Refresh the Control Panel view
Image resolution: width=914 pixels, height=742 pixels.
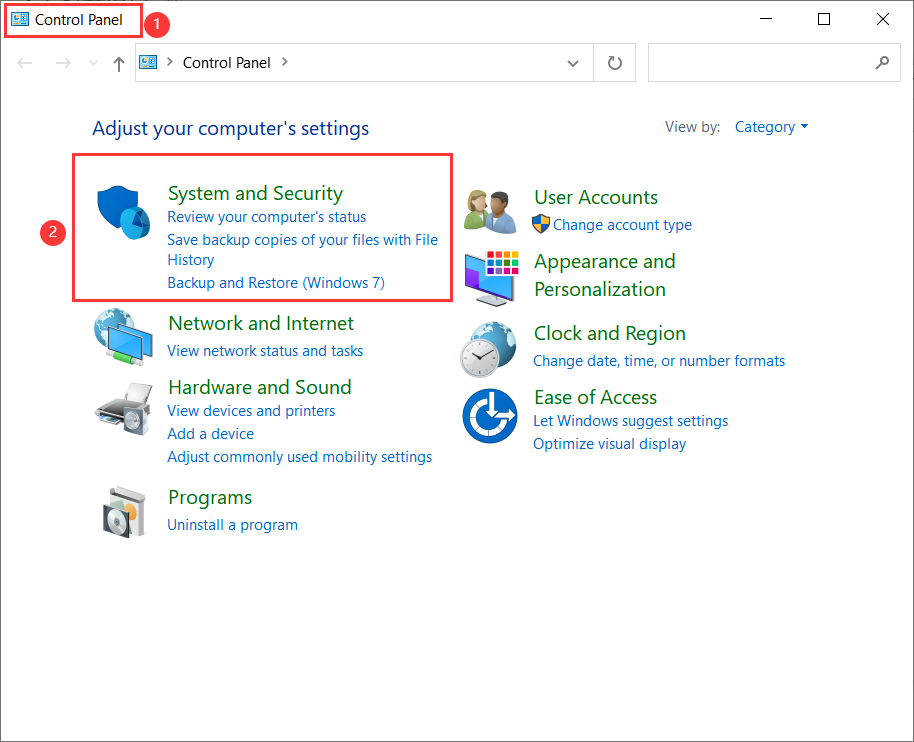[x=615, y=63]
